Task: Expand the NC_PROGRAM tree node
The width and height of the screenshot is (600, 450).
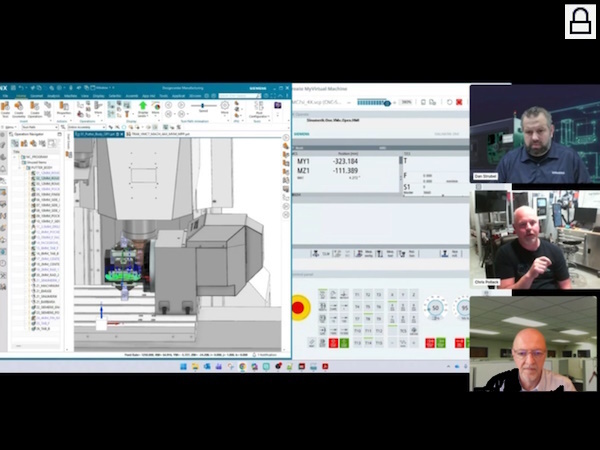Action: [x=15, y=157]
